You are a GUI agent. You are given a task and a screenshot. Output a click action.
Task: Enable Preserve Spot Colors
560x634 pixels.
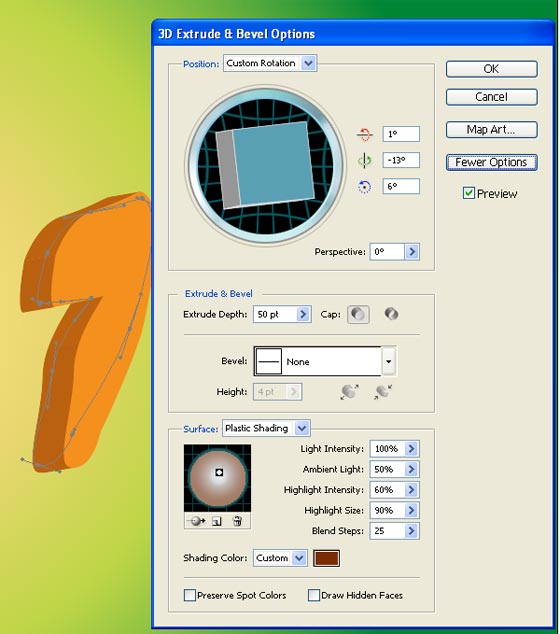189,595
